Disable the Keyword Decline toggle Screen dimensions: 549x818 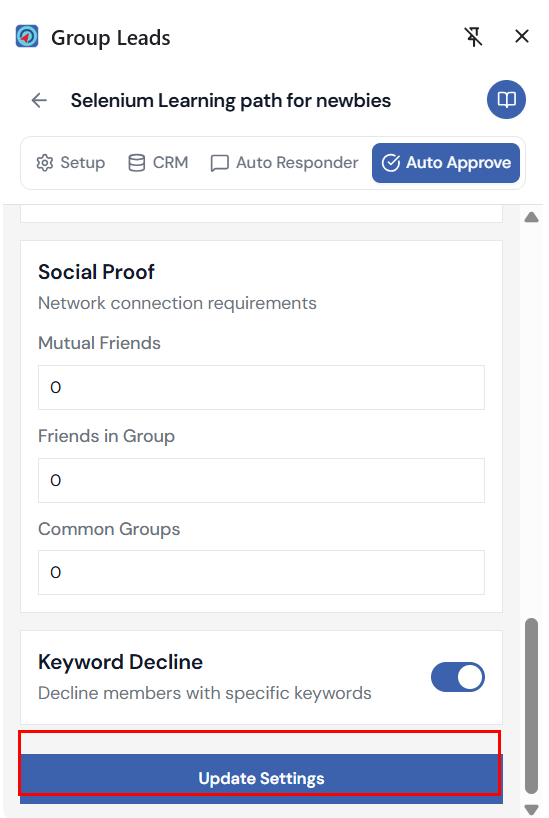458,677
